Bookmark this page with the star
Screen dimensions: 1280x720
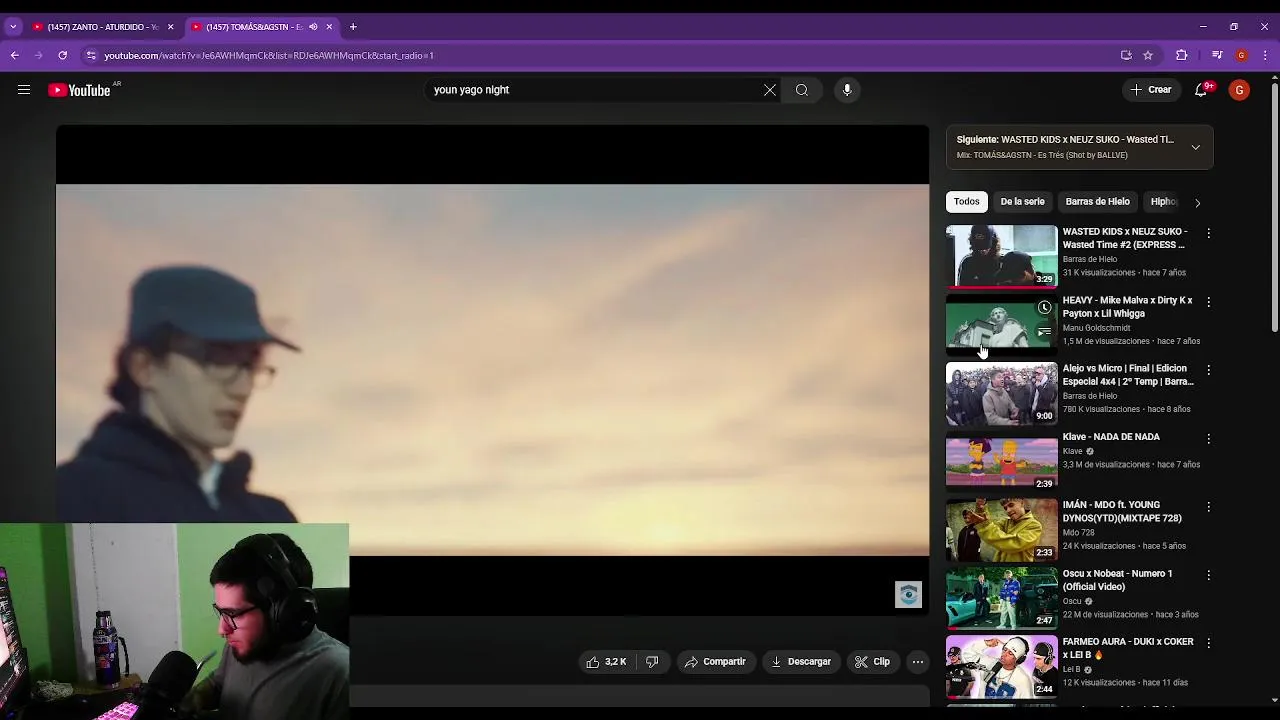(1148, 55)
